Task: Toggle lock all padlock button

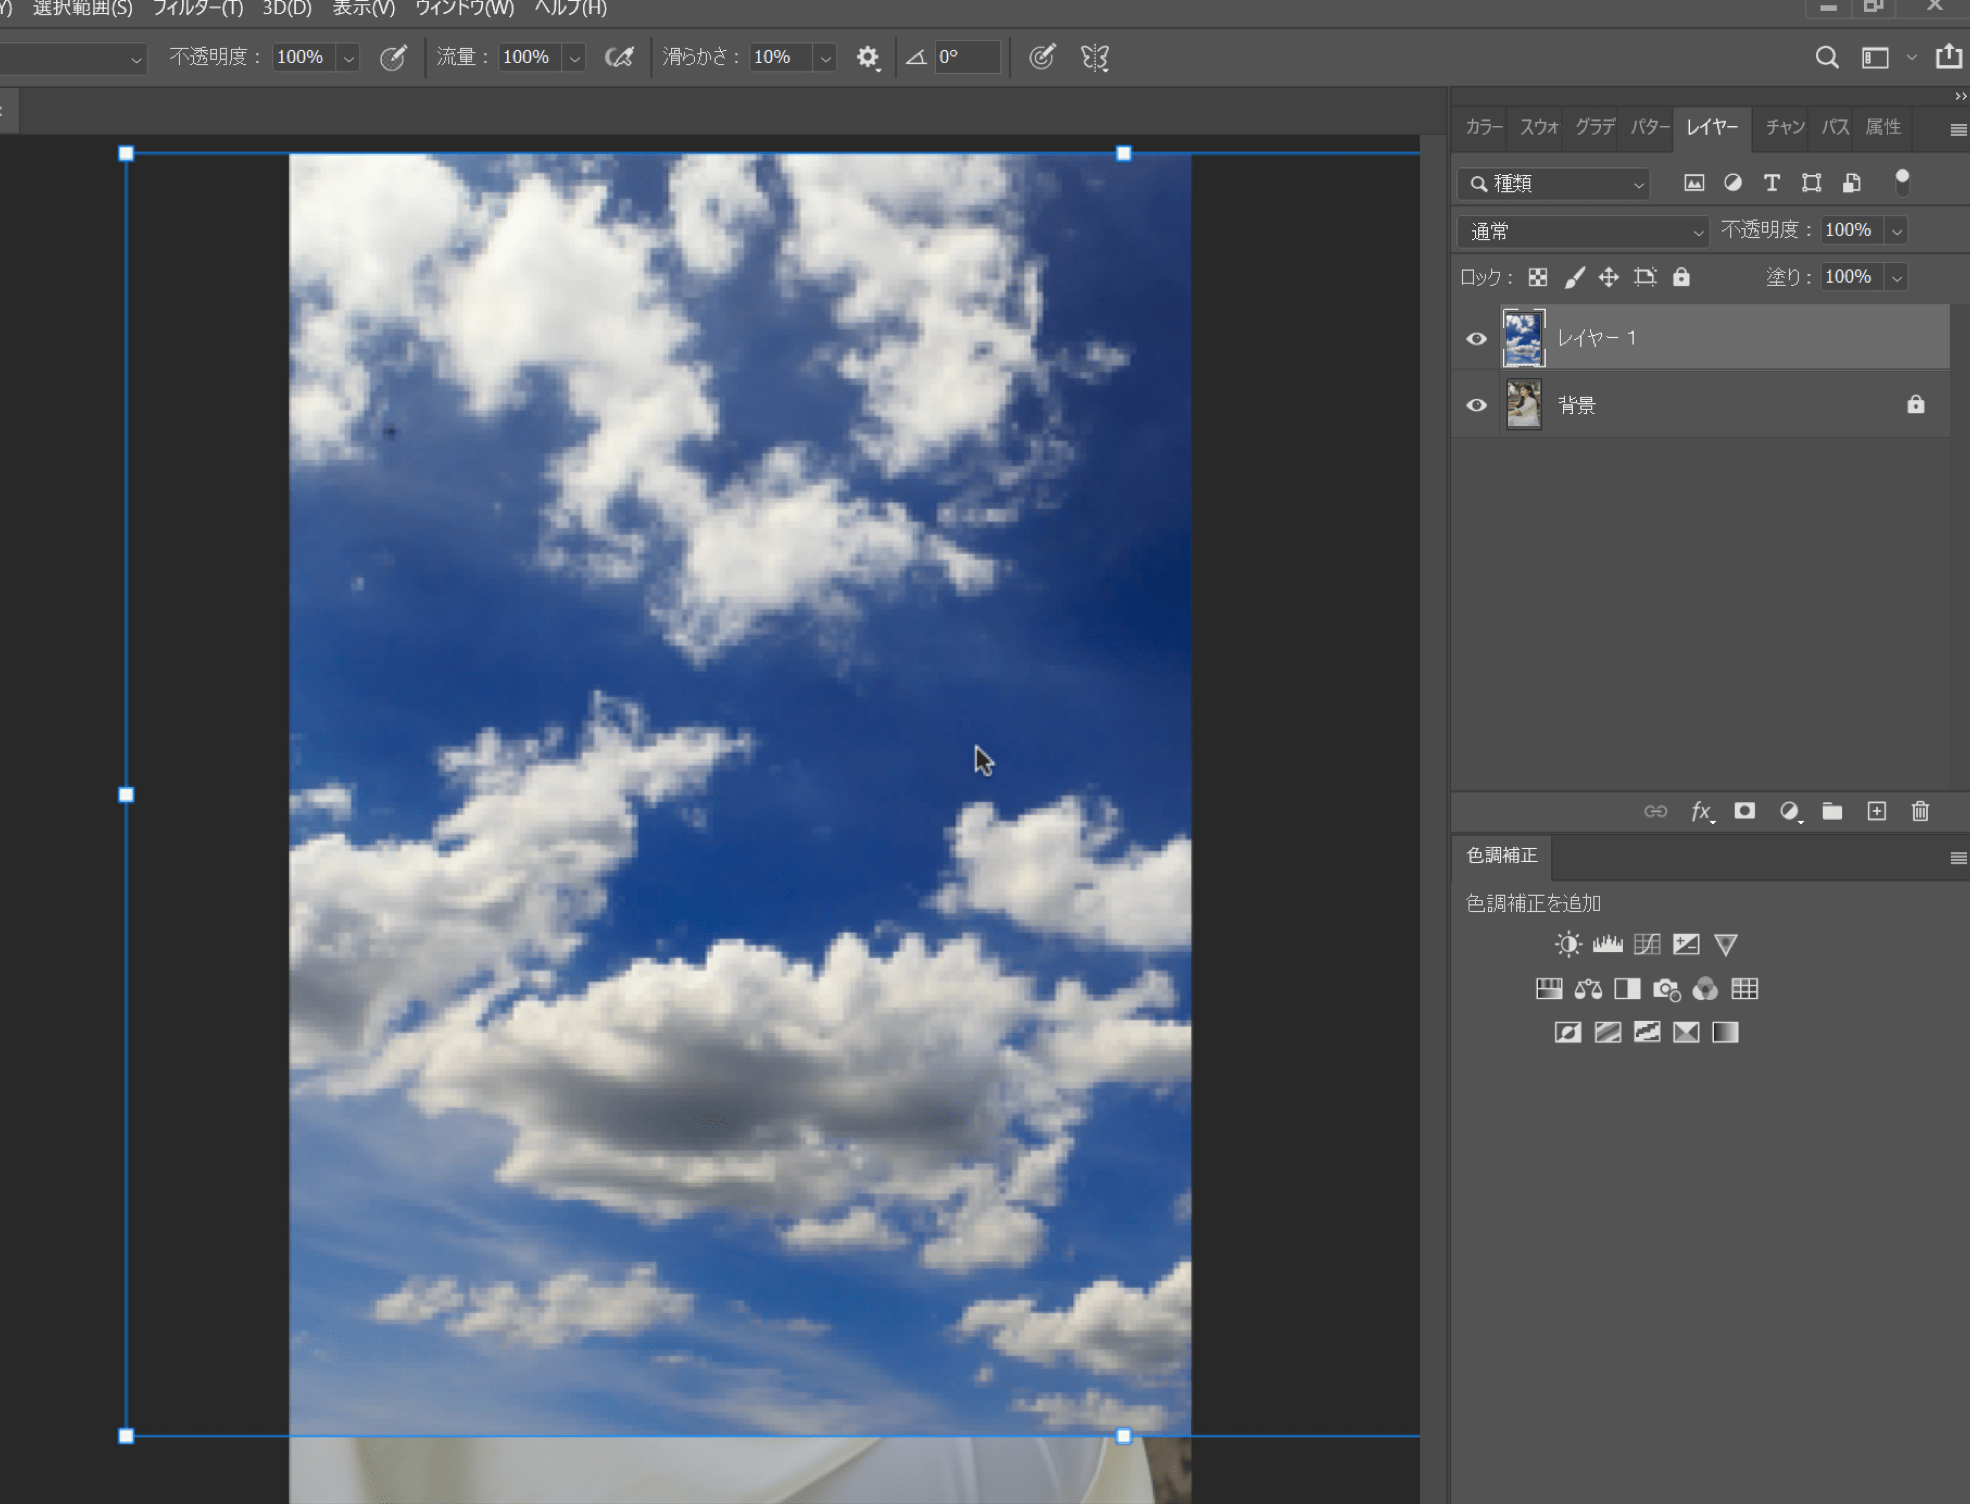Action: tap(1681, 277)
